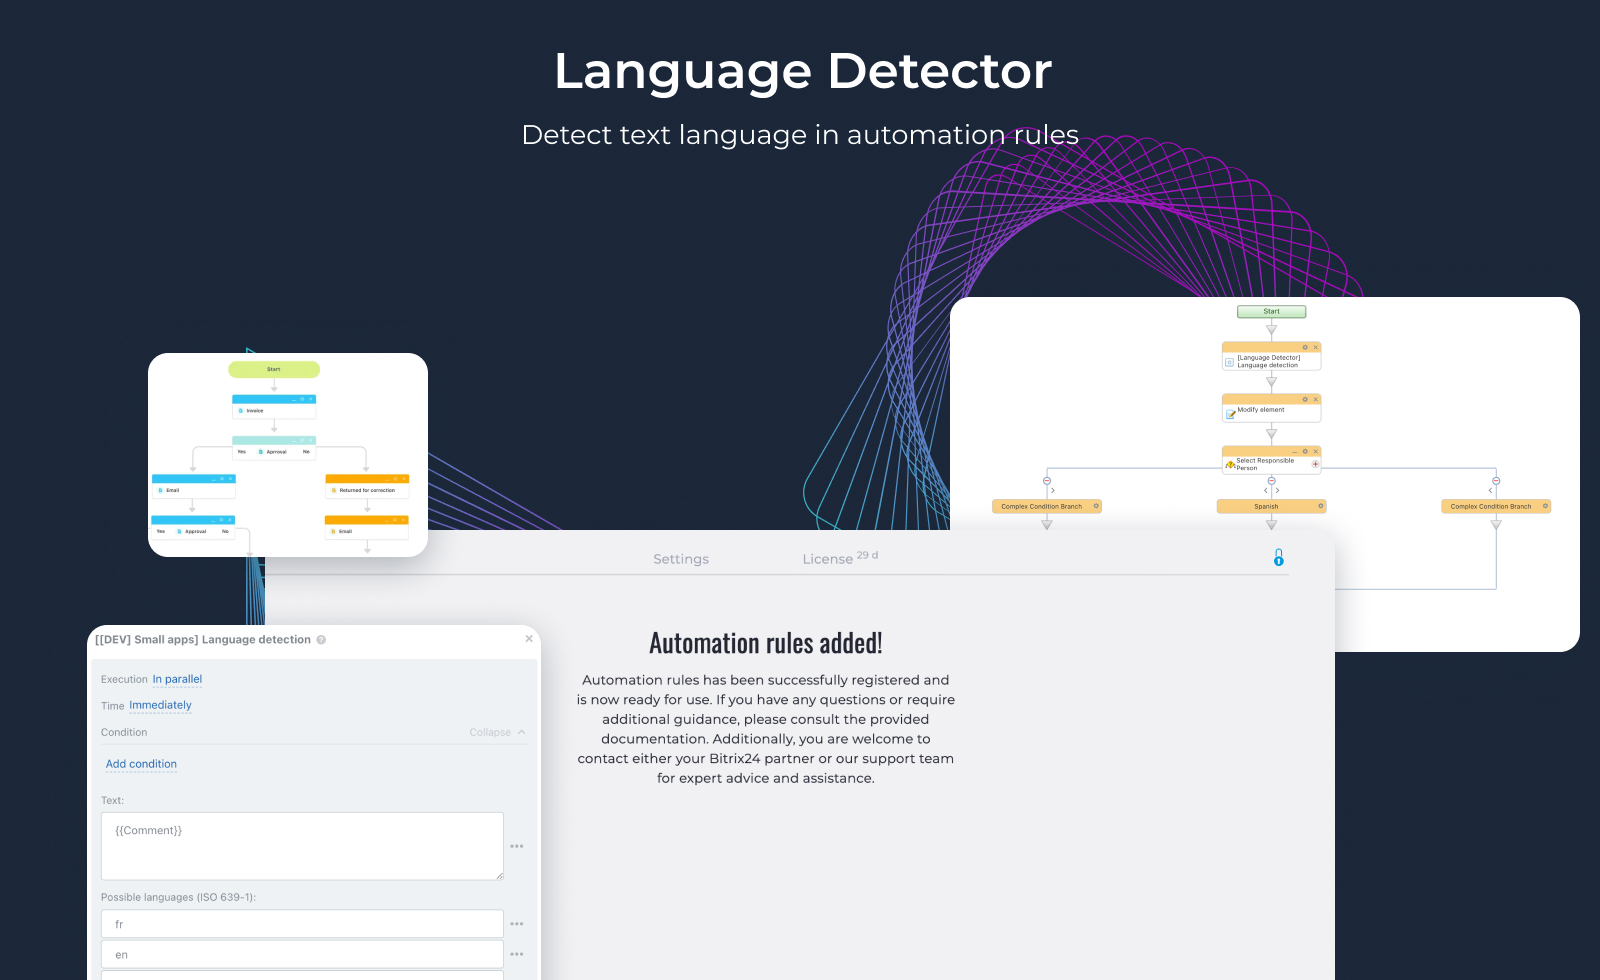1600x980 pixels.
Task: Click the 'en' language input field
Action: (x=302, y=954)
